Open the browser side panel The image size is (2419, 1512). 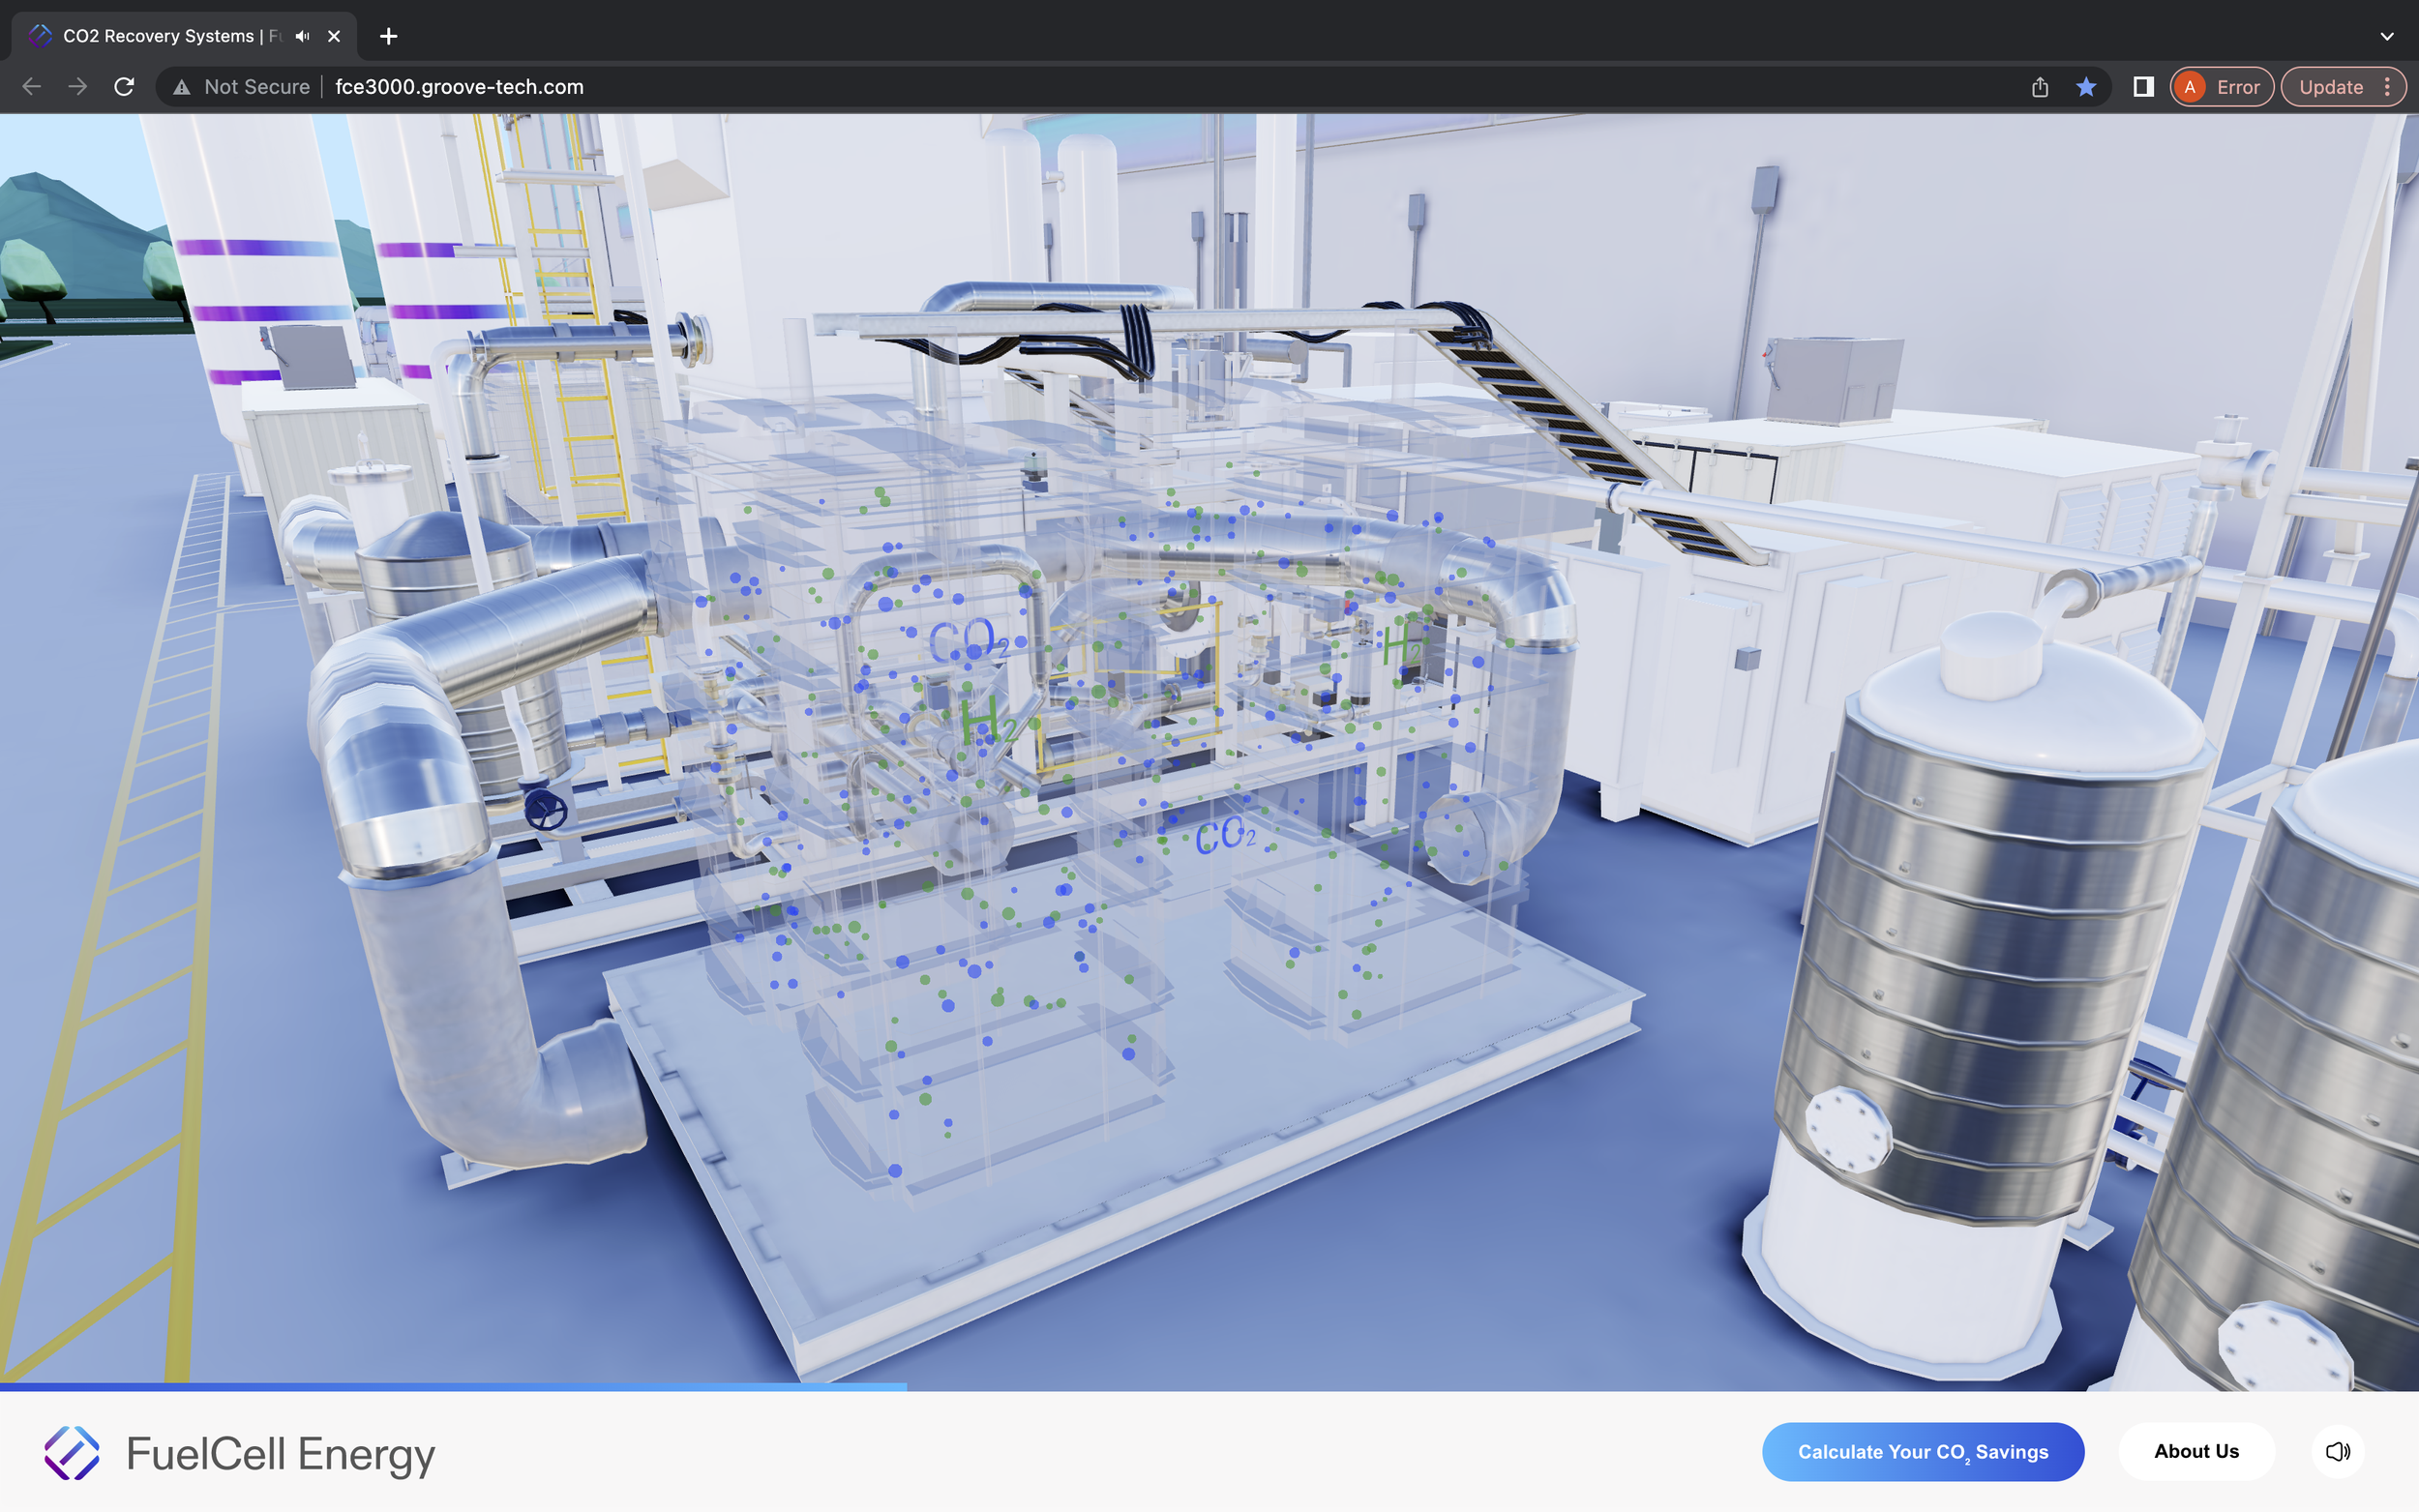2143,87
